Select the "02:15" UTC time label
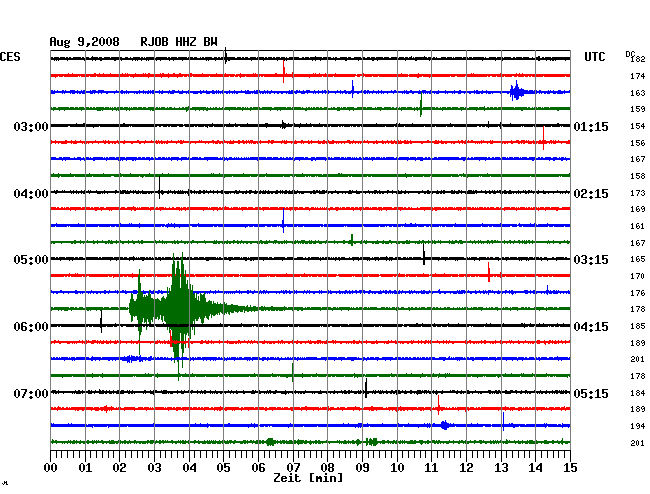The image size is (650, 494). [x=591, y=194]
